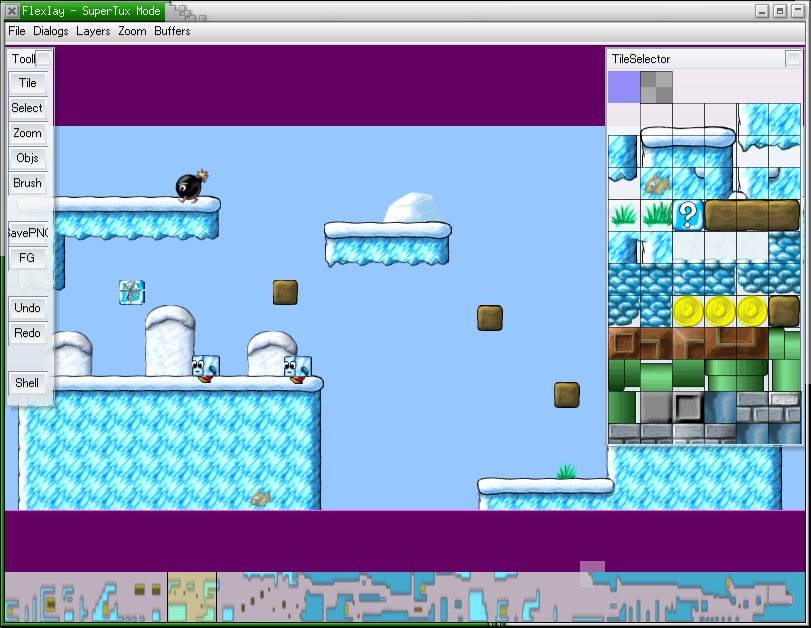The width and height of the screenshot is (811, 628).
Task: Click the lowest brown block in level
Action: pyautogui.click(x=567, y=395)
